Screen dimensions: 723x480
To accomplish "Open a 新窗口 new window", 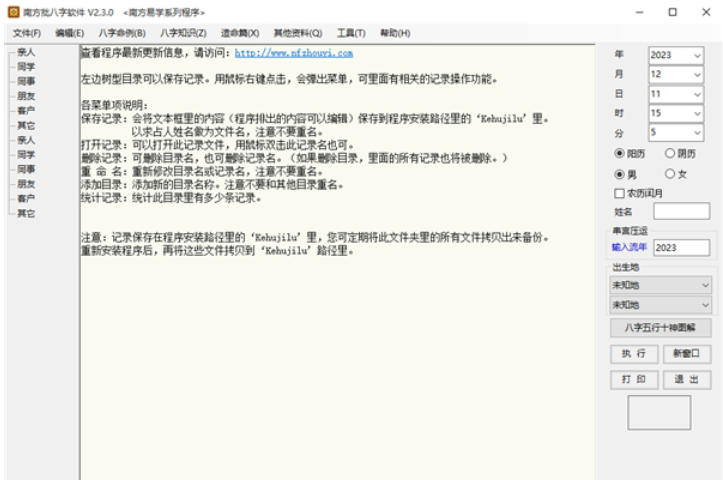I will (x=687, y=354).
